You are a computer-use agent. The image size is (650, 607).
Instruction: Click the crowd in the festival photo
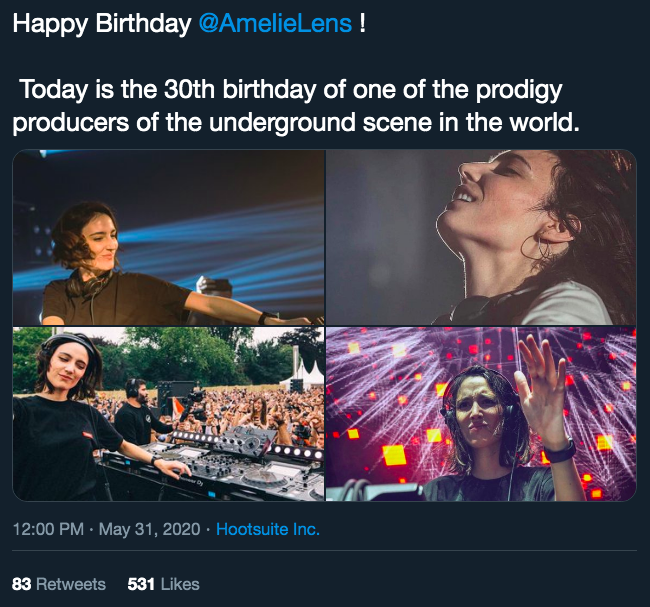click(x=250, y=405)
